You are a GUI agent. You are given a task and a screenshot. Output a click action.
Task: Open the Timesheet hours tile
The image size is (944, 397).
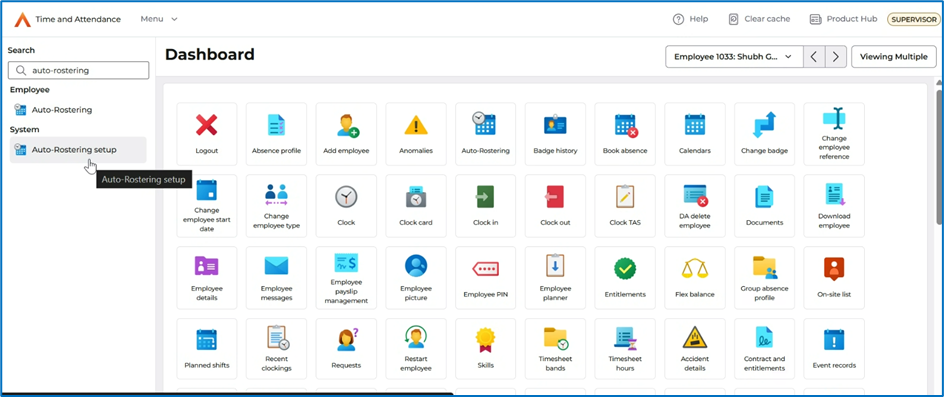click(625, 349)
